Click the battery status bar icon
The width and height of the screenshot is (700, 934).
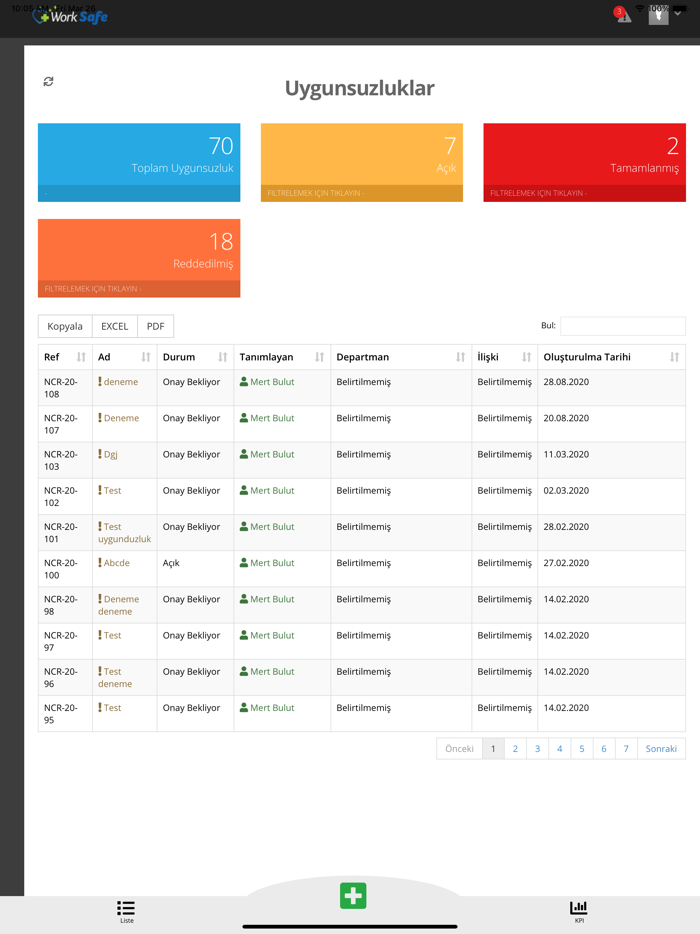pyautogui.click(x=679, y=8)
